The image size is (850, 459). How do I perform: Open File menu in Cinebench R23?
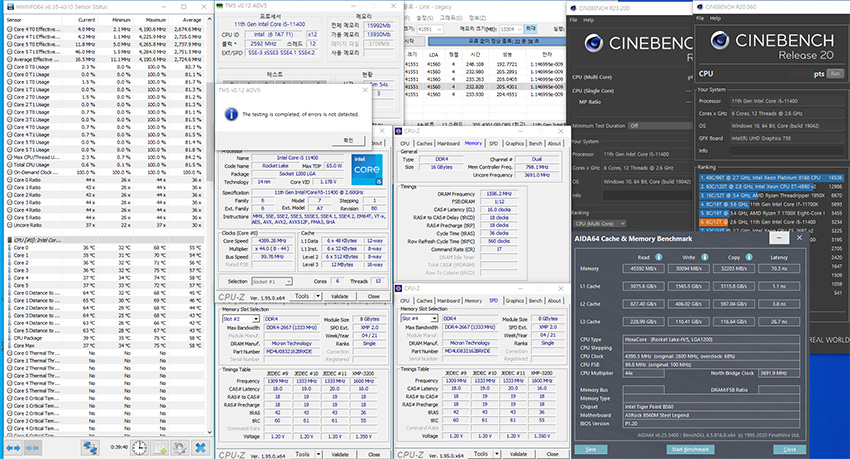point(573,20)
